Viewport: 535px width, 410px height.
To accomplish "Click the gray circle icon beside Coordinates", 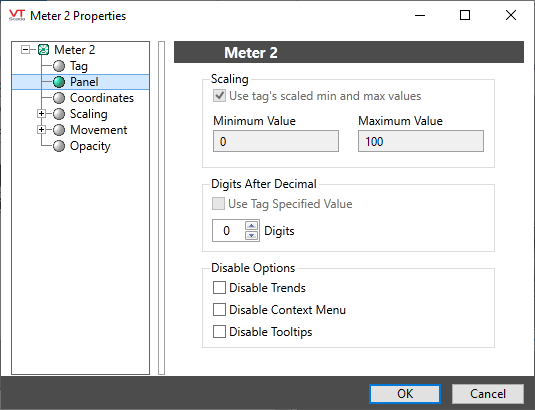I will (59, 98).
